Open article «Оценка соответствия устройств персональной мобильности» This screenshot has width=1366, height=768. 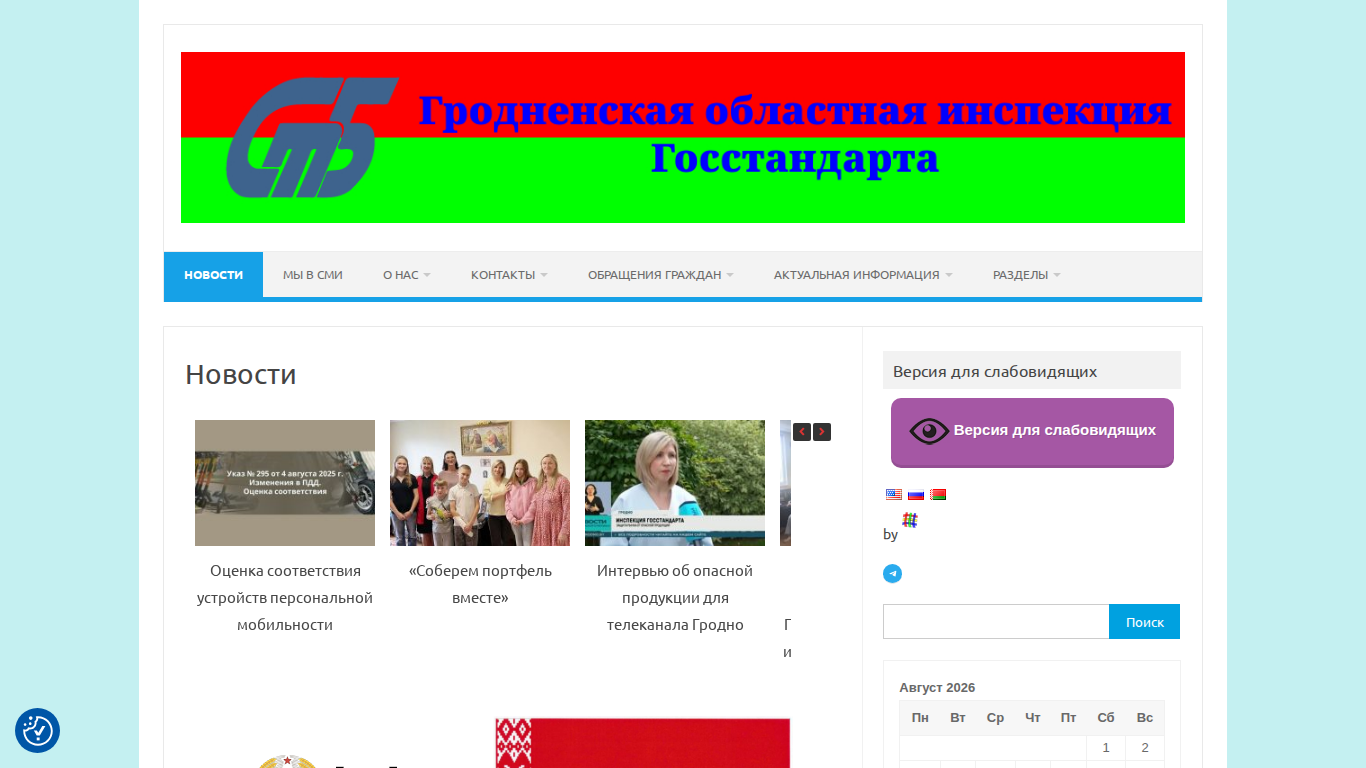285,598
